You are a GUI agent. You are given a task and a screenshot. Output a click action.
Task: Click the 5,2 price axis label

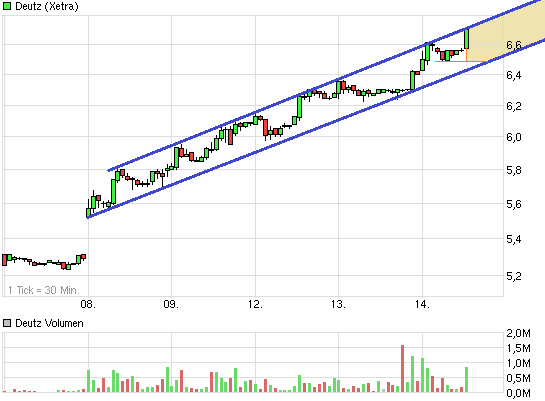pyautogui.click(x=514, y=276)
